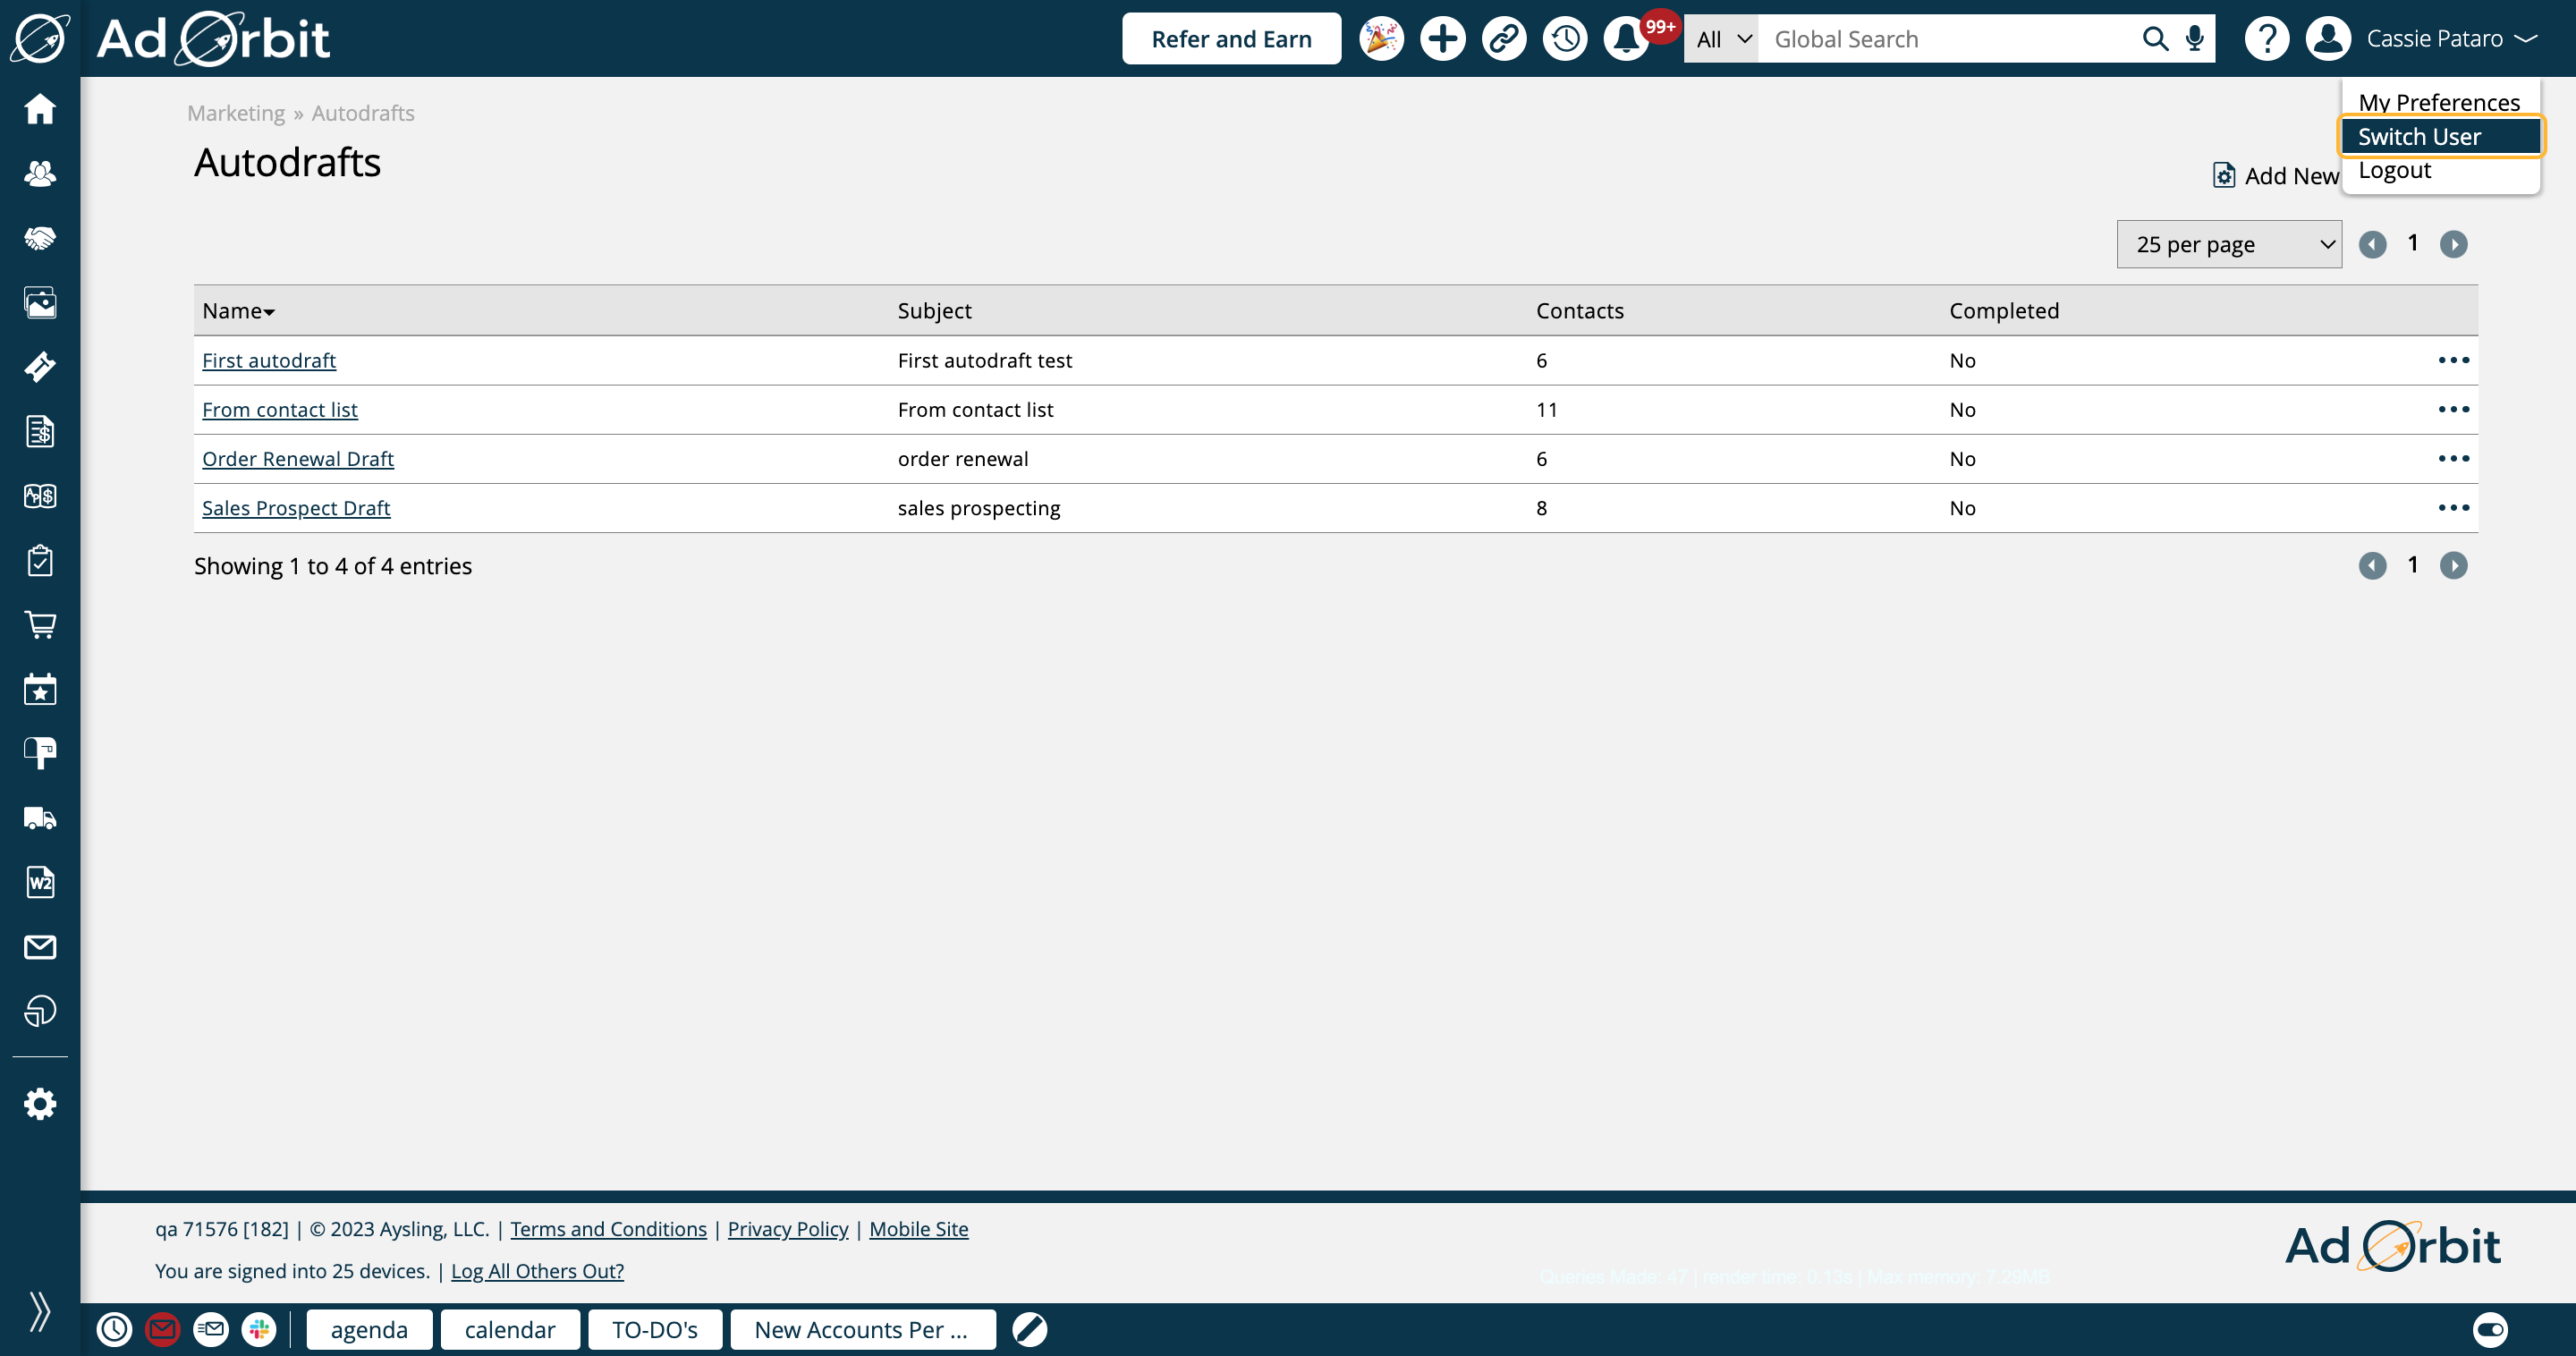
Task: Click Log All Others Out link
Action: click(x=537, y=1271)
